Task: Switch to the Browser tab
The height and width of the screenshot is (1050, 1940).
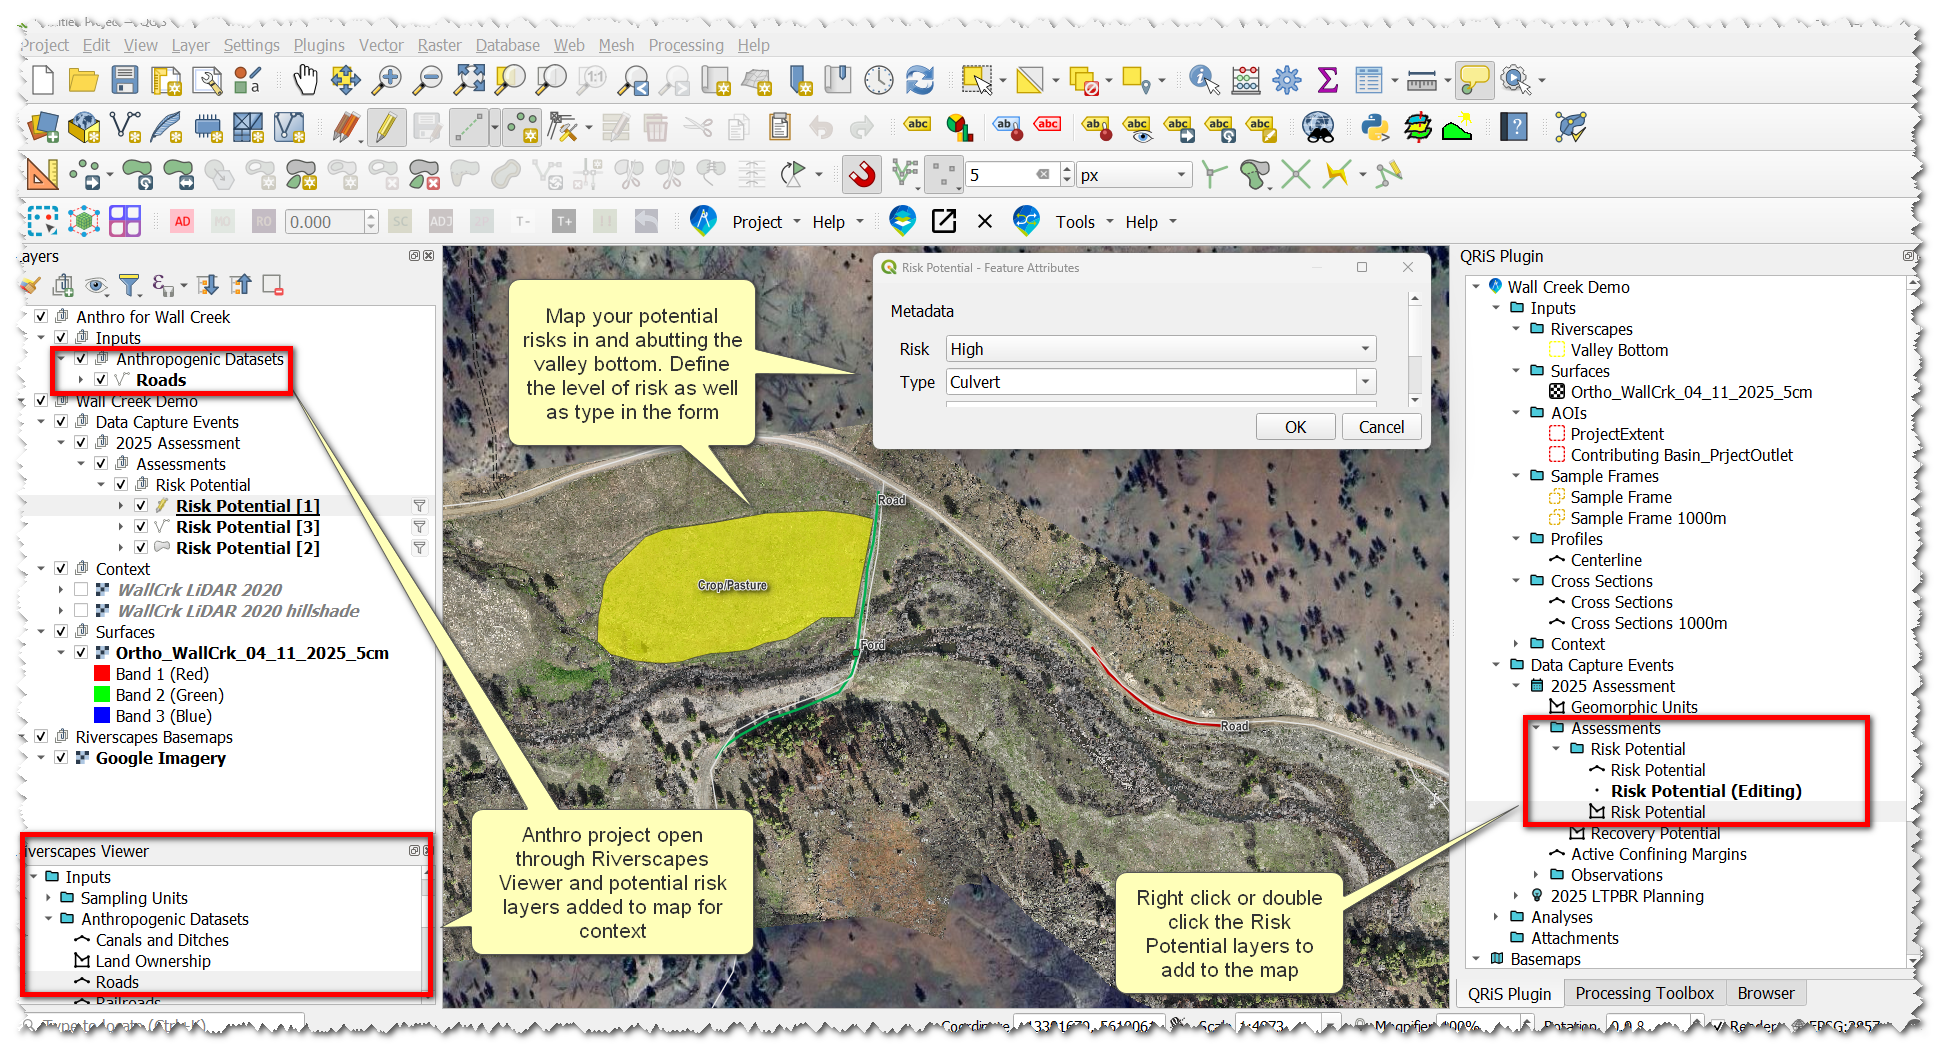Action: (1766, 993)
